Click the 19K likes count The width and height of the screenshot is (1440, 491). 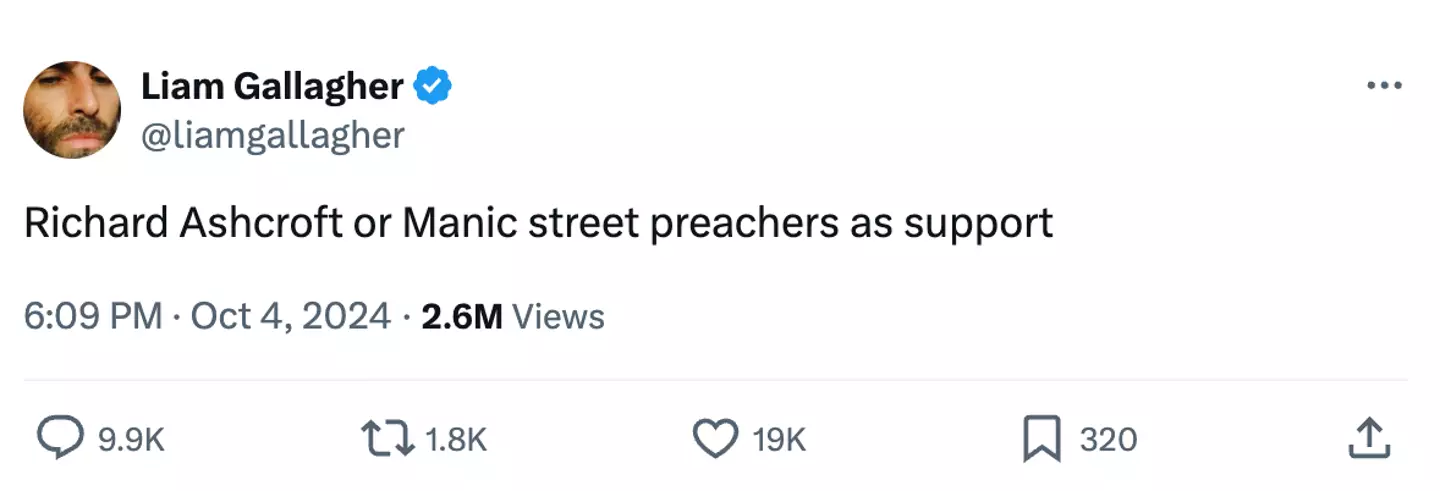click(x=779, y=440)
